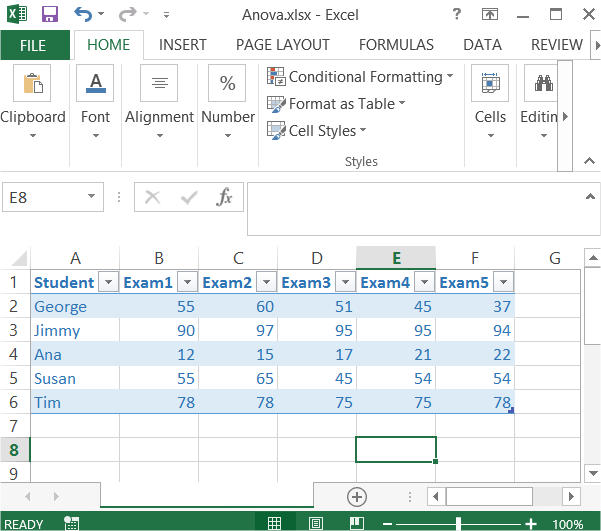The image size is (601, 531).
Task: Select Ana's Exam5 score 22
Action: tap(475, 354)
